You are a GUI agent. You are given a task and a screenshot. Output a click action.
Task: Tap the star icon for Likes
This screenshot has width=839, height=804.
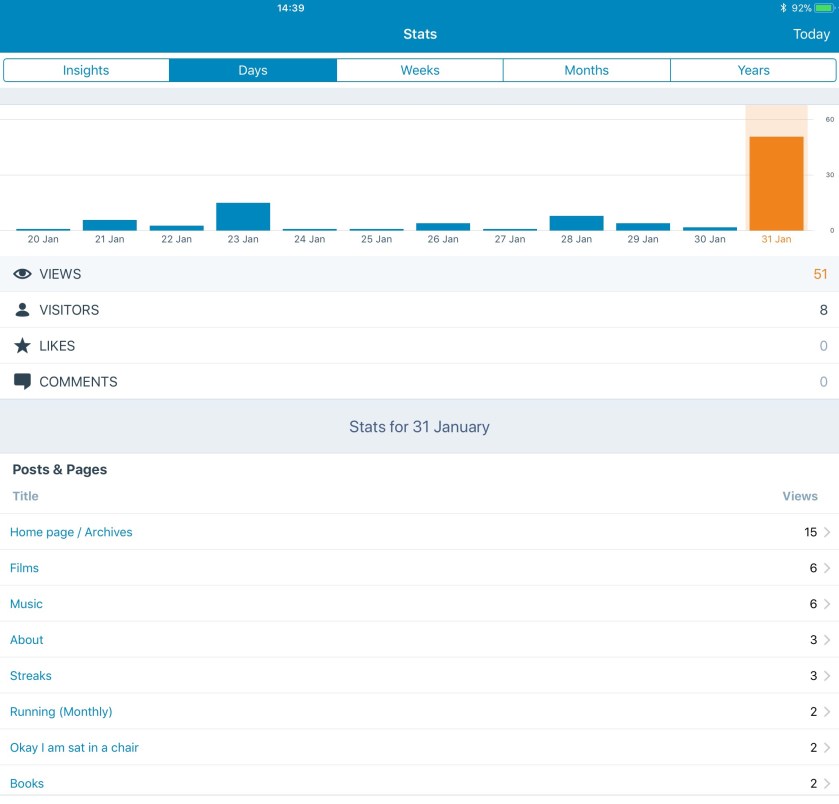(22, 346)
